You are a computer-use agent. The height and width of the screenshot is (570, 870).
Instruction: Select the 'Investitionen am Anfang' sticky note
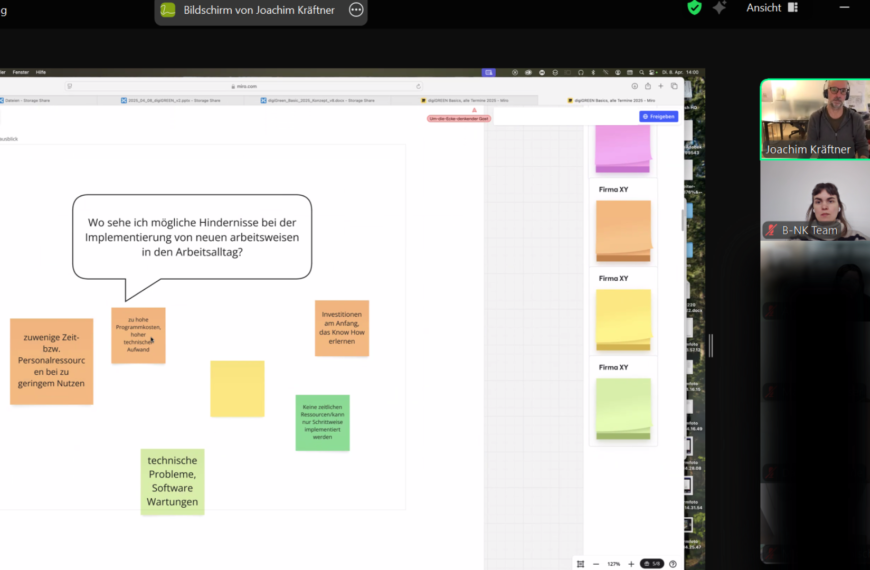[342, 328]
